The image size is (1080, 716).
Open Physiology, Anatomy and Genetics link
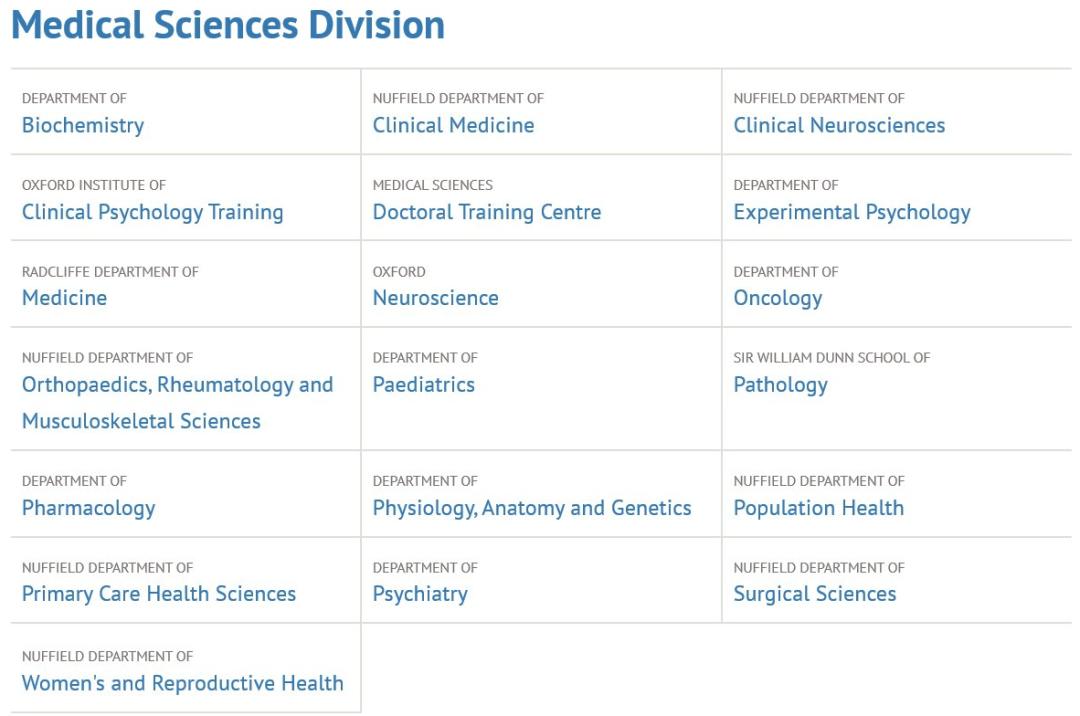tap(532, 508)
